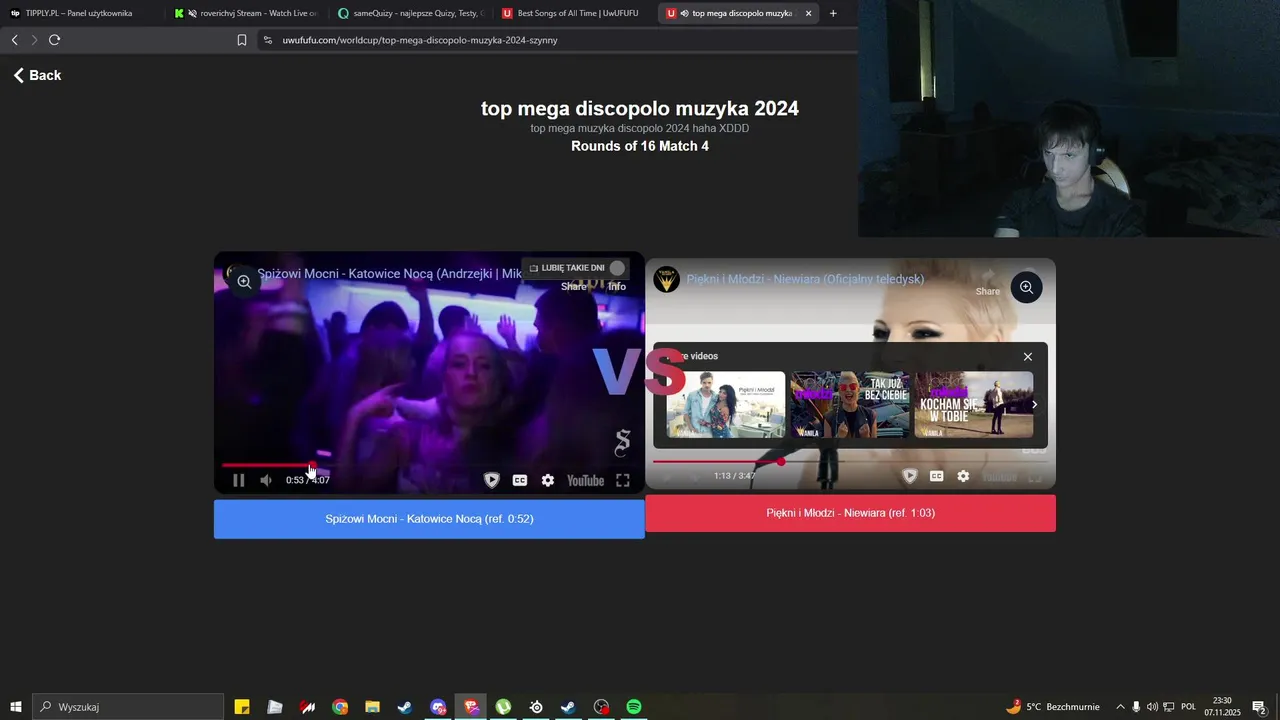Toggle captions on the left video
1280x720 pixels.
520,480
